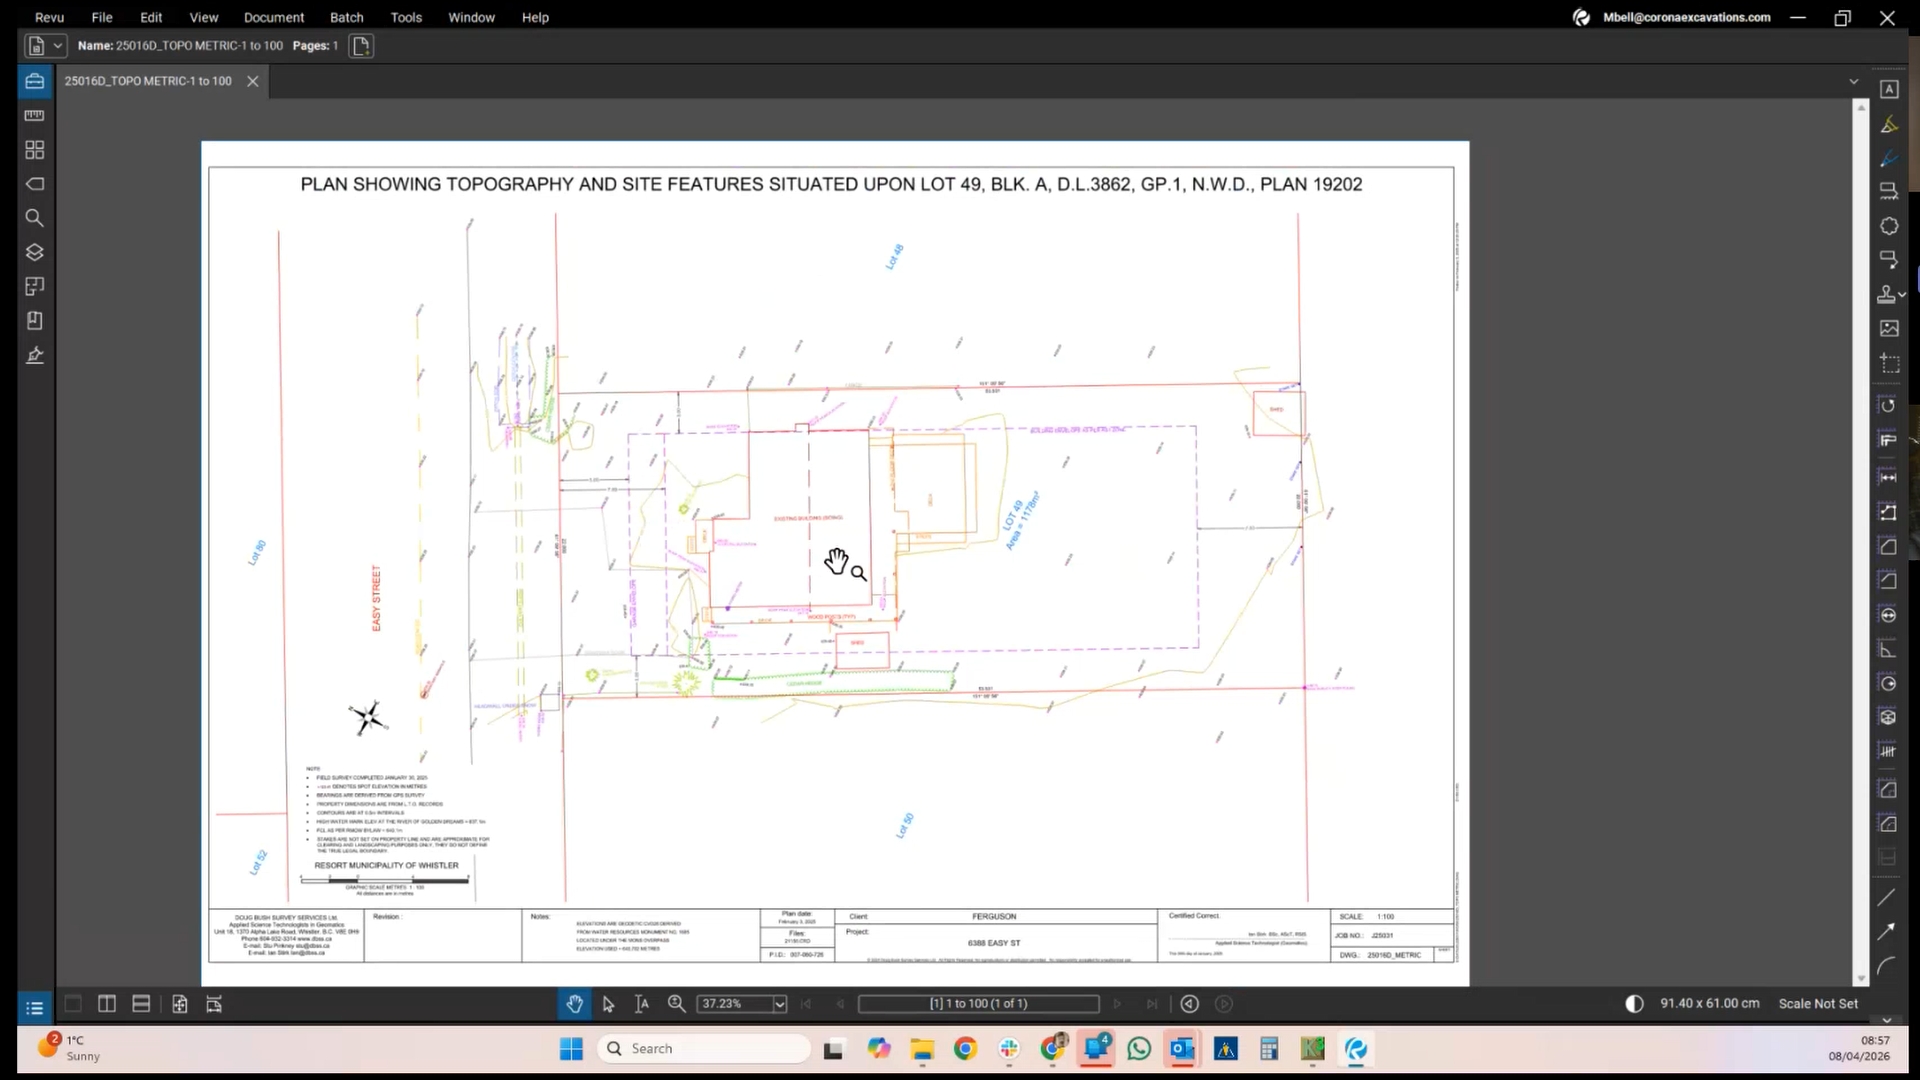This screenshot has width=1920, height=1080.
Task: Click Scale Not Set in the status bar
Action: click(x=1817, y=1003)
